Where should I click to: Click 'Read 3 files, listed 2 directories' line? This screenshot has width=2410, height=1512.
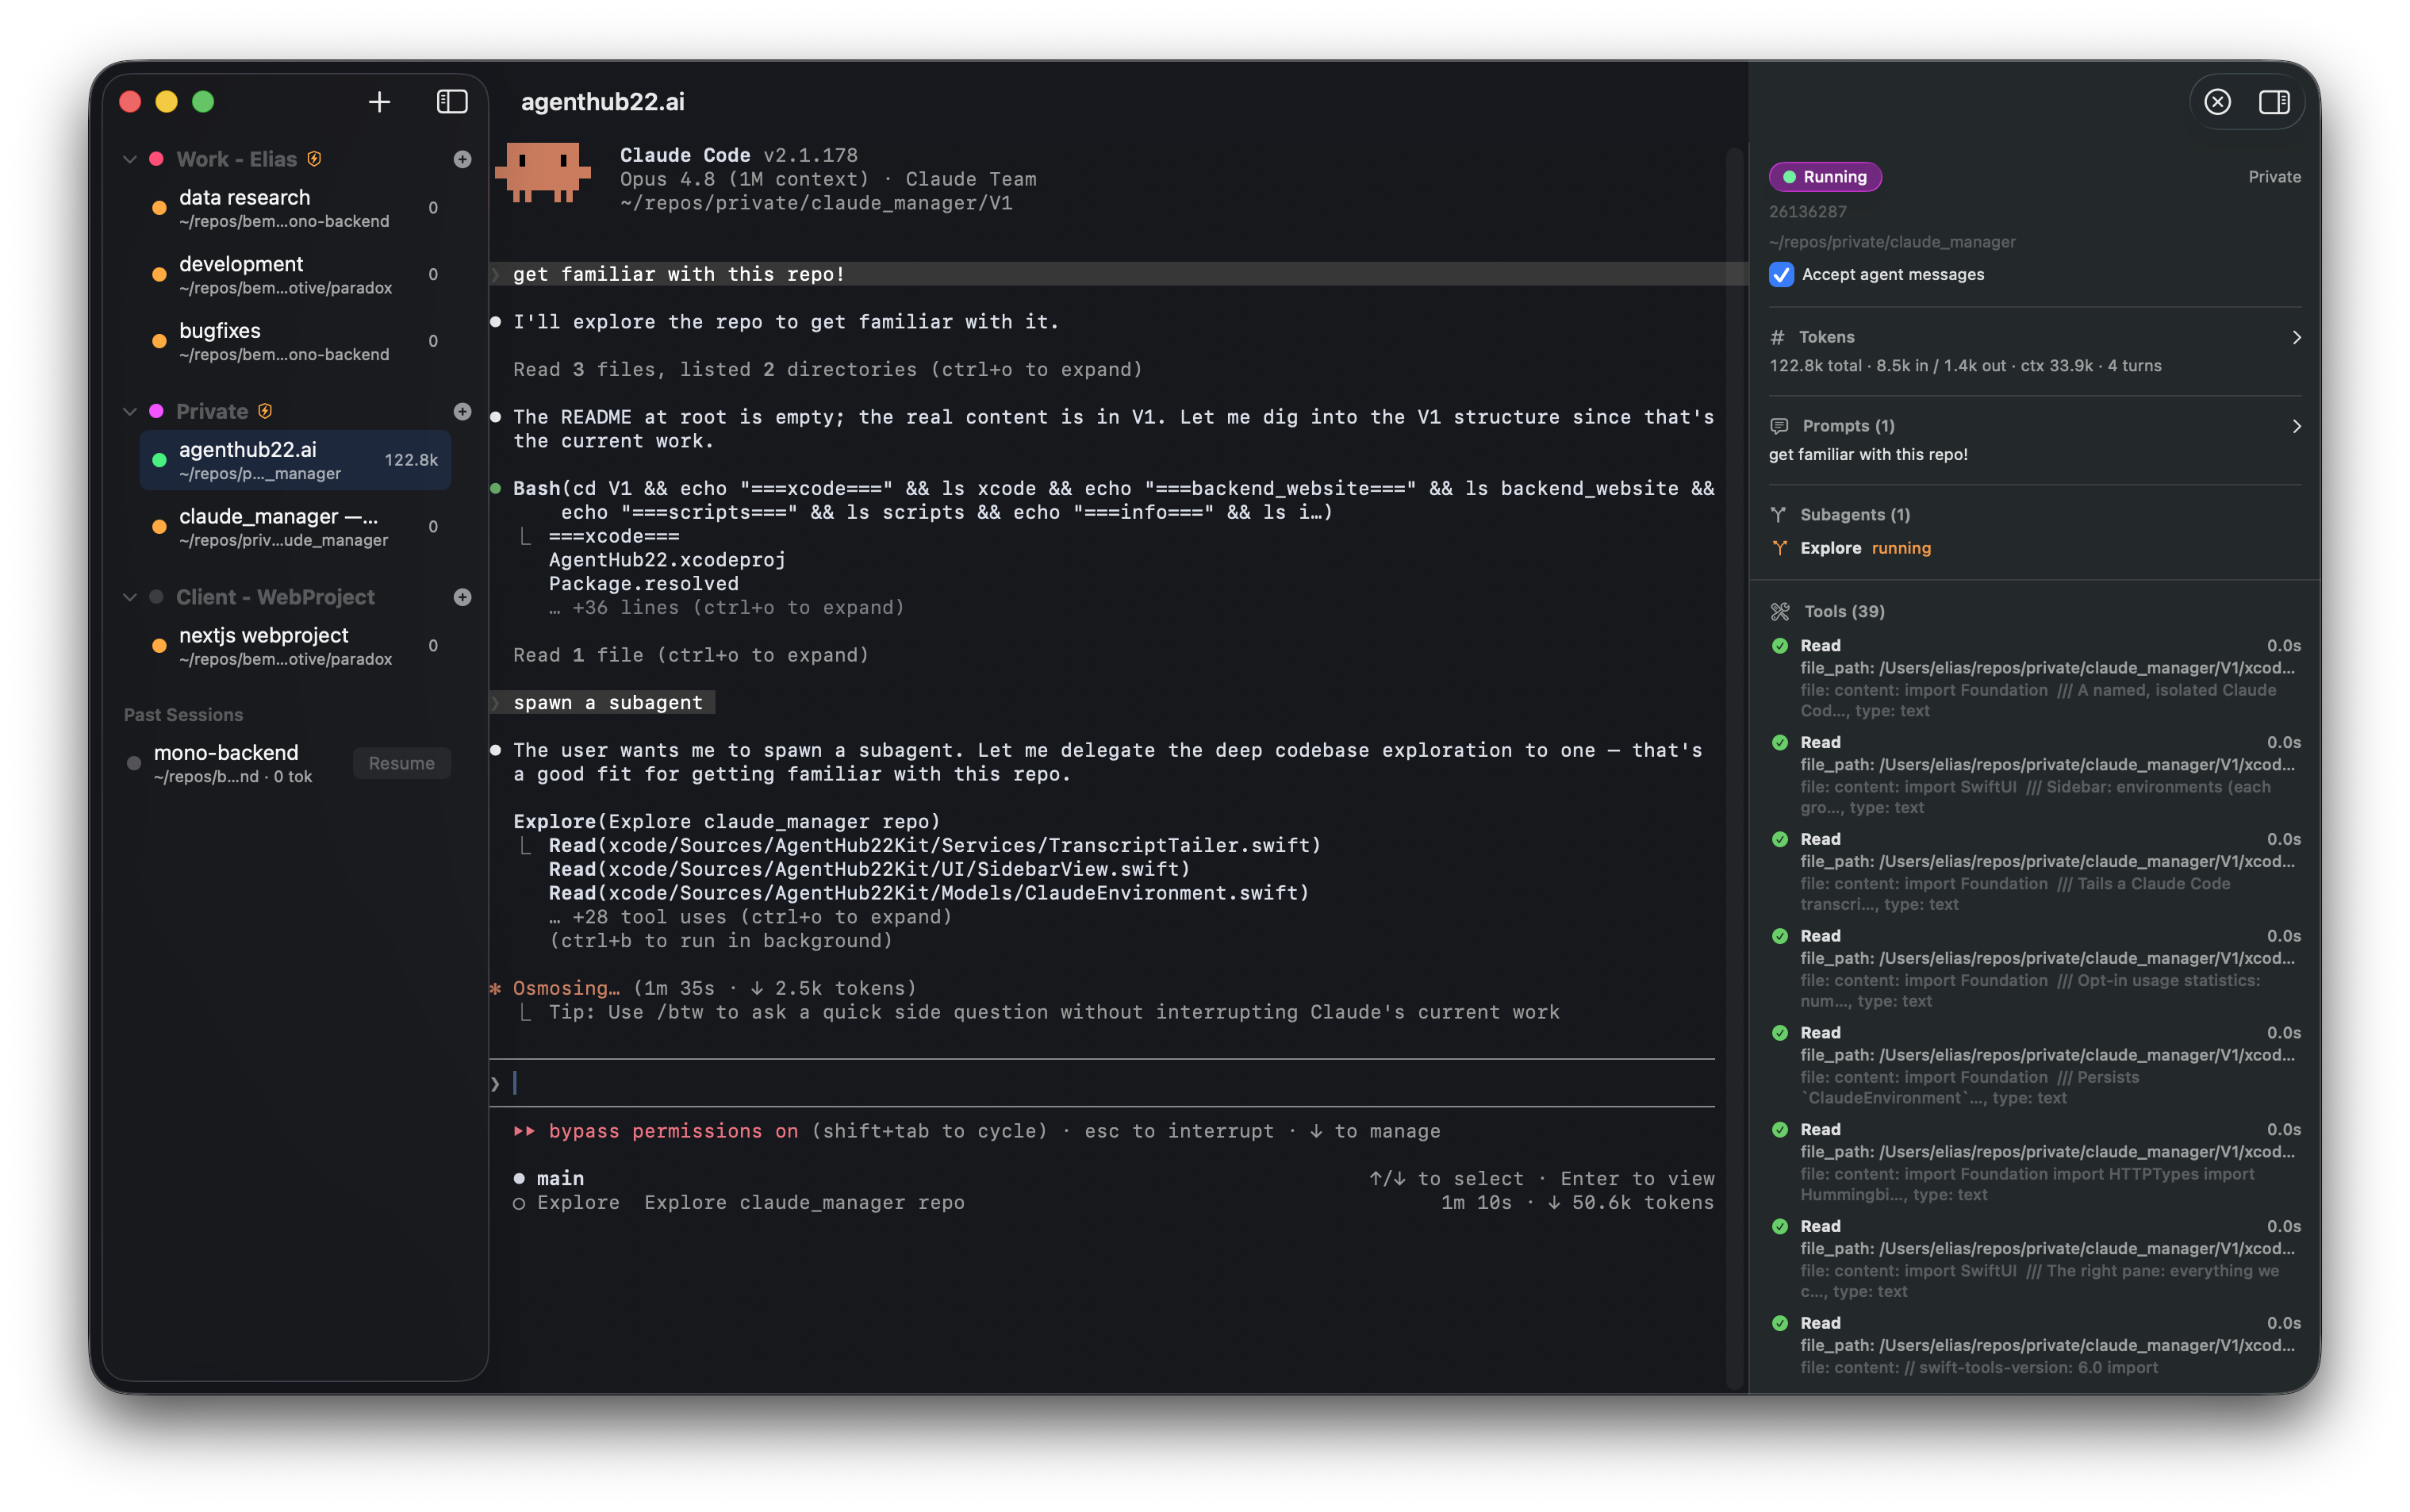coord(828,370)
